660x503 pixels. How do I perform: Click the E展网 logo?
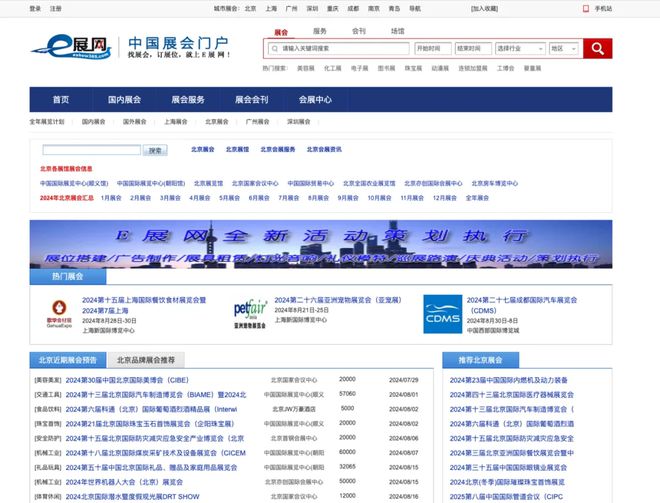71,46
